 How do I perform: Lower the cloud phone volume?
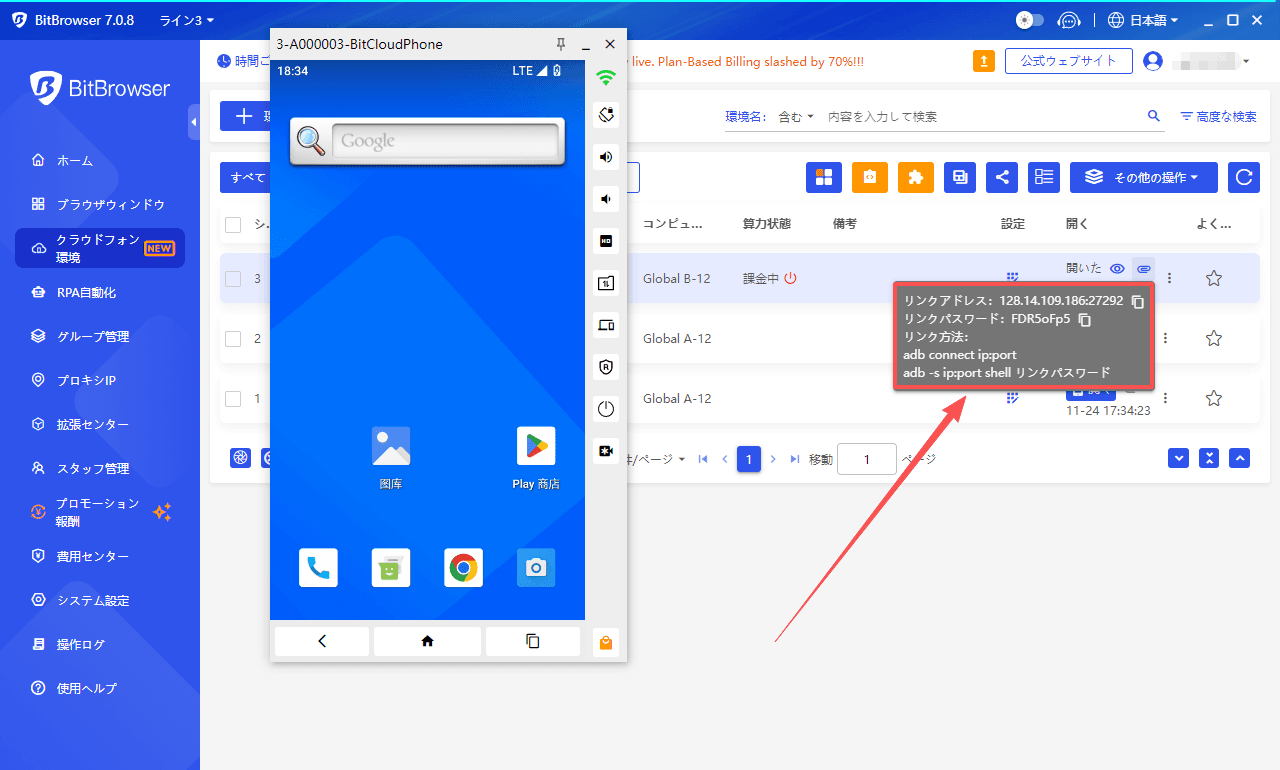click(x=606, y=199)
